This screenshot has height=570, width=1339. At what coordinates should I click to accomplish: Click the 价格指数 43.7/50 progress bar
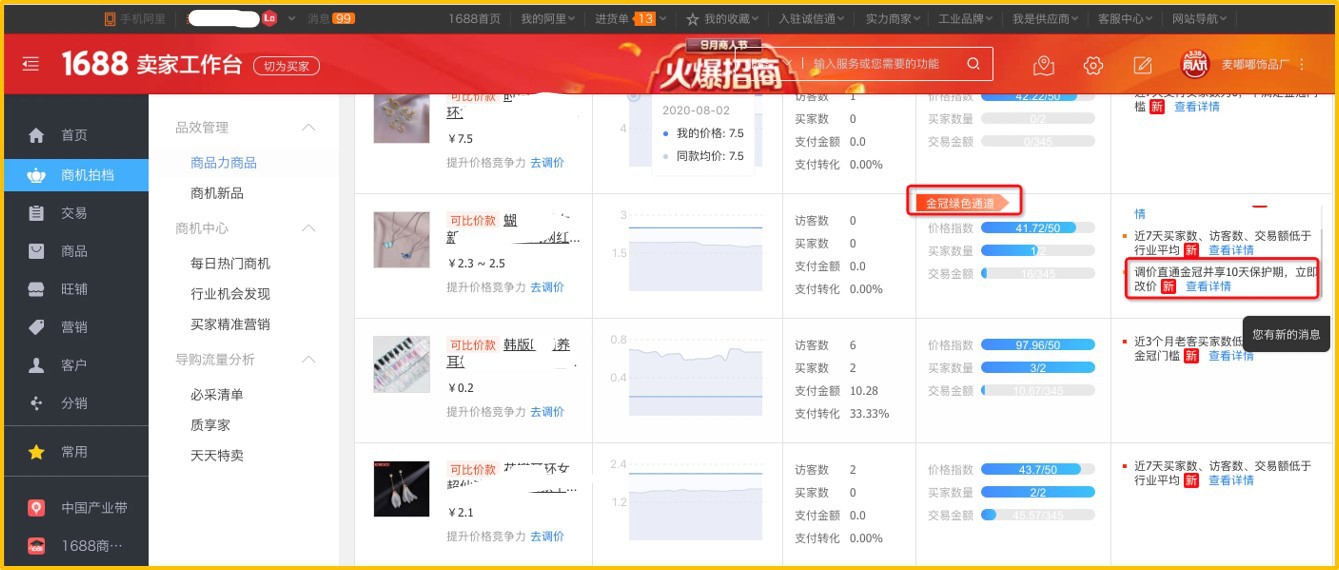(1038, 470)
